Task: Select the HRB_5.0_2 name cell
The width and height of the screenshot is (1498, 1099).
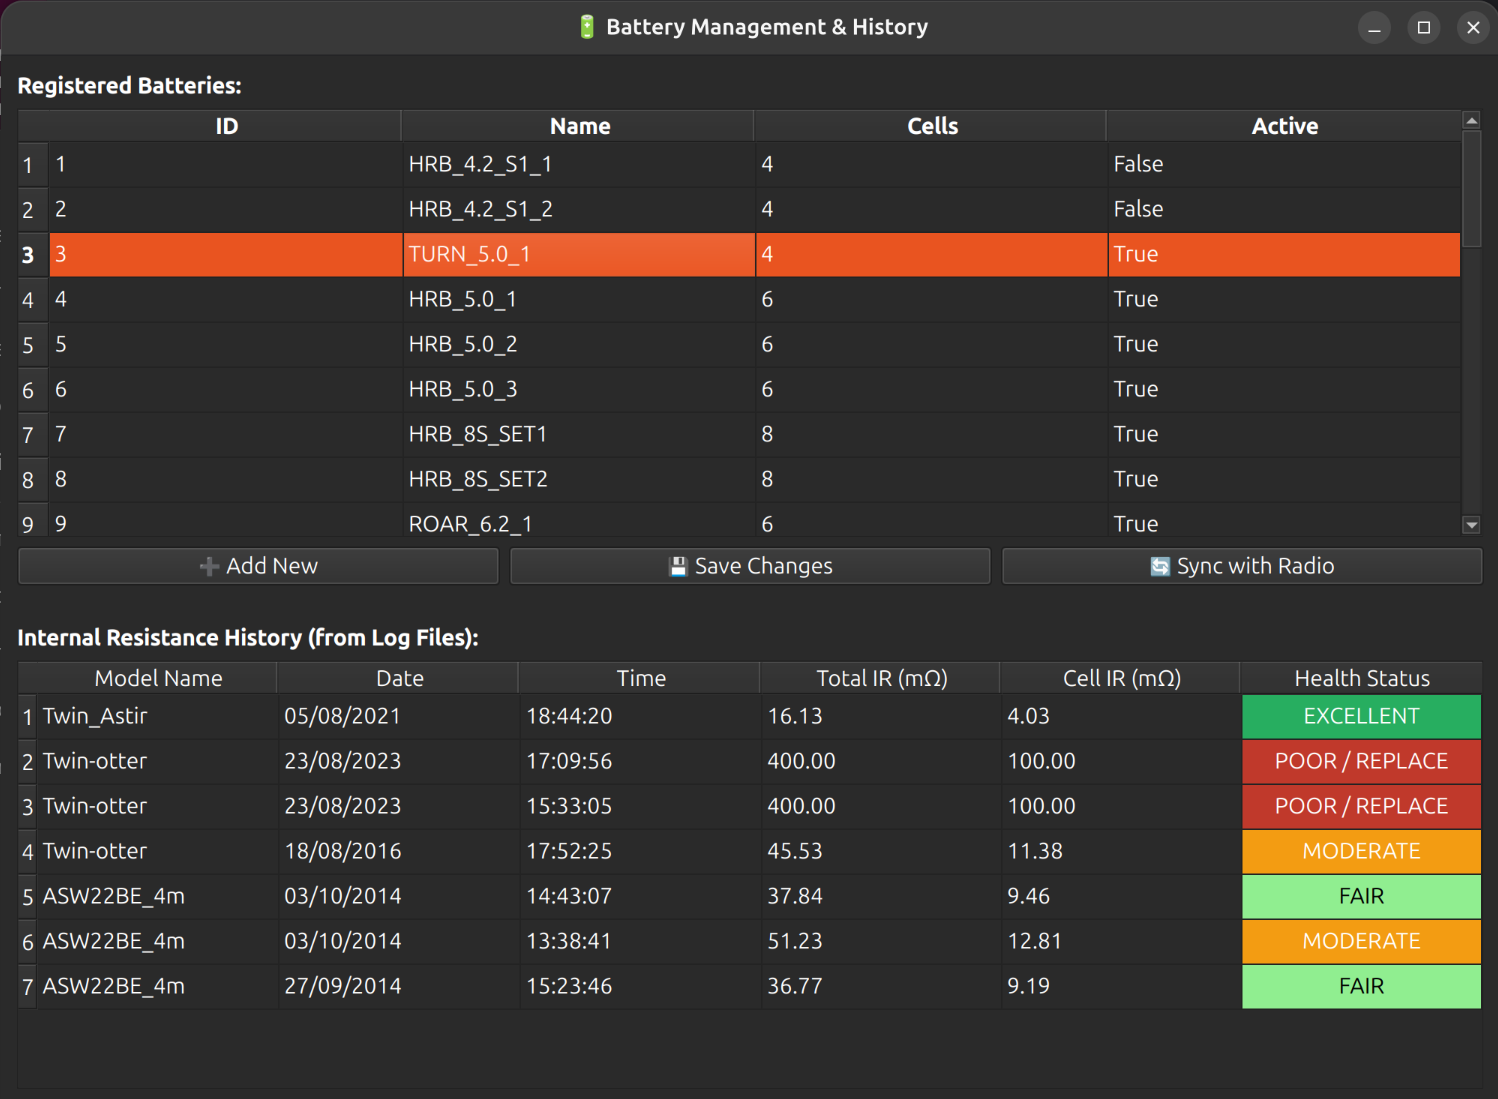Action: pyautogui.click(x=579, y=344)
